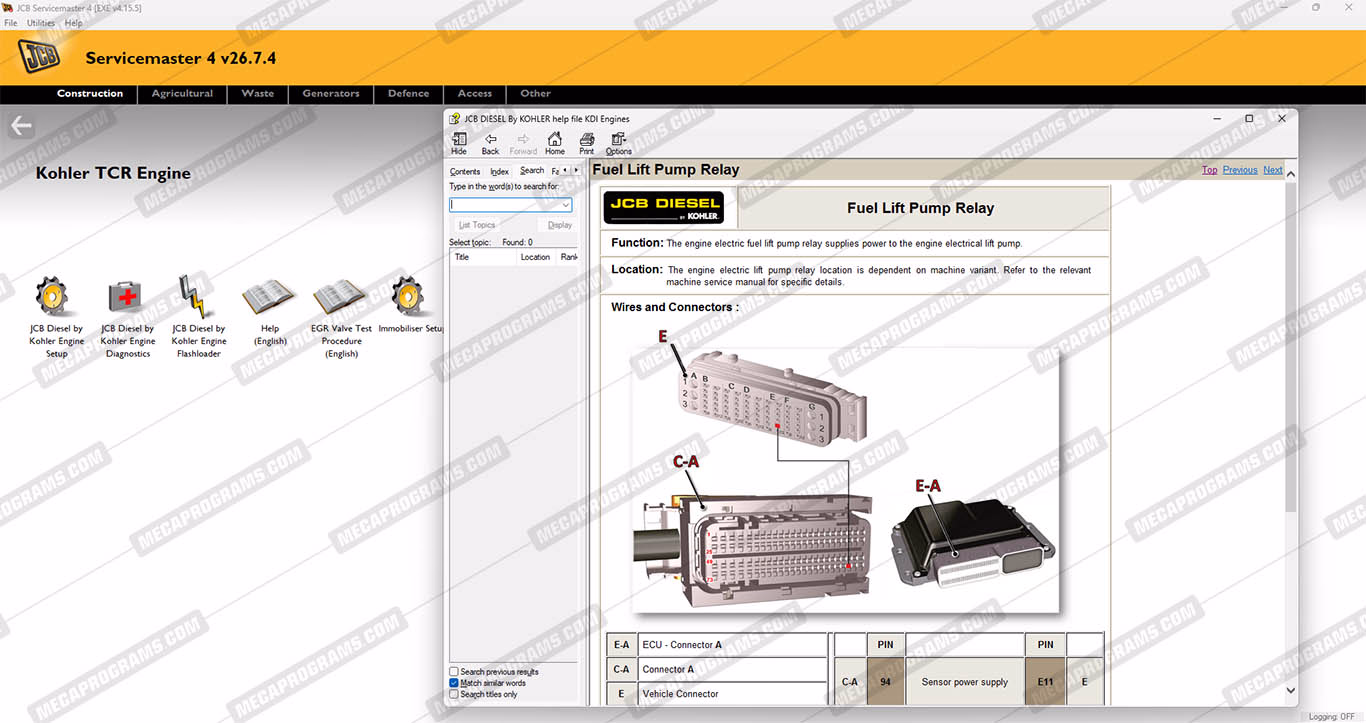Click the 'Kohler TCR Engine' heading

113,173
